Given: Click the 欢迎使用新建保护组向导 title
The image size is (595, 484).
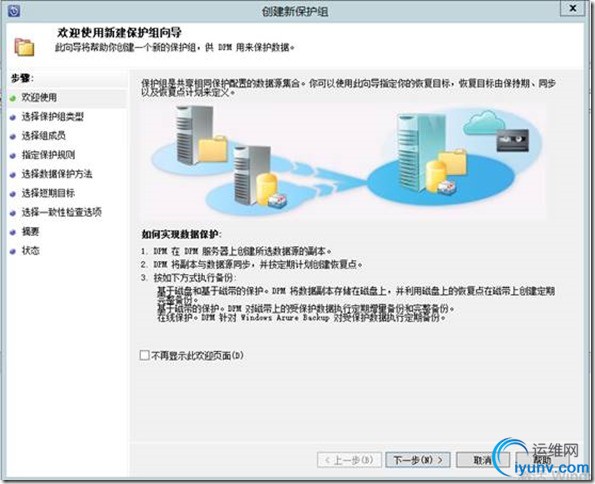Looking at the screenshot, I should coord(120,33).
